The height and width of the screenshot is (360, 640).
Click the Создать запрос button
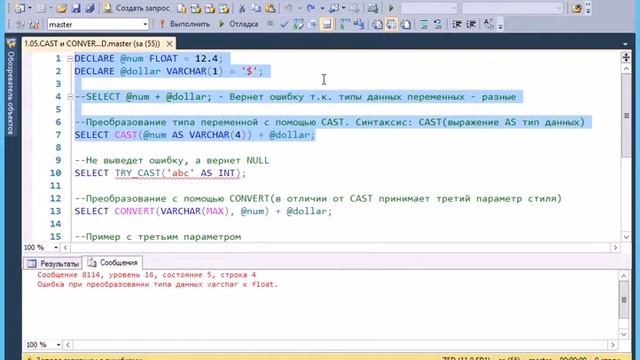[x=136, y=8]
